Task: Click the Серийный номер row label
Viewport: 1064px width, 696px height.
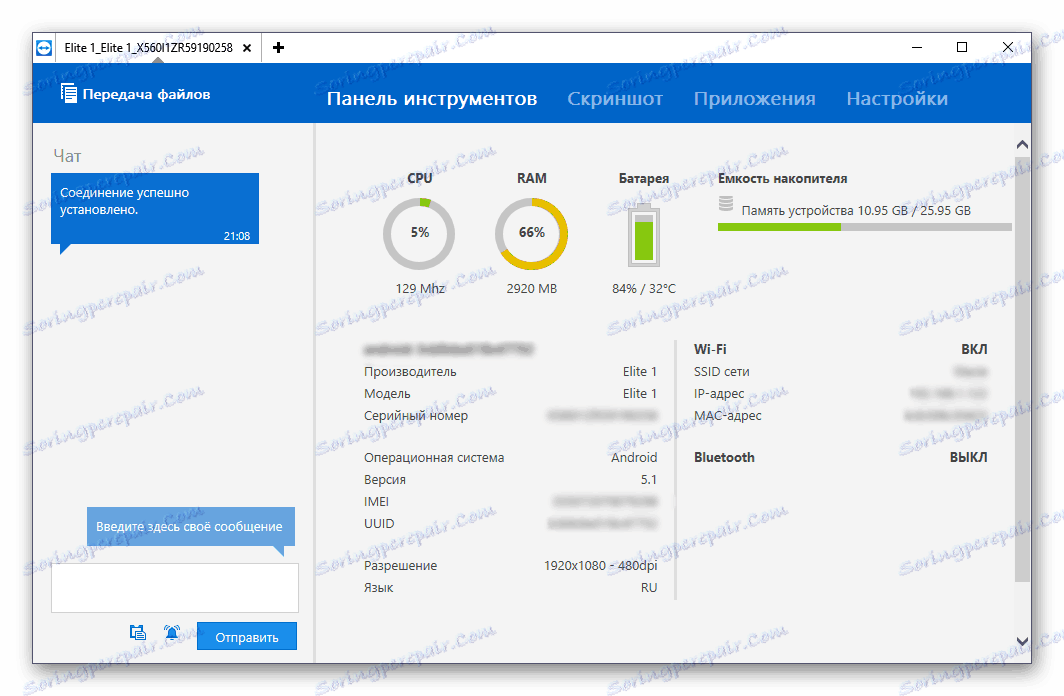Action: click(416, 415)
